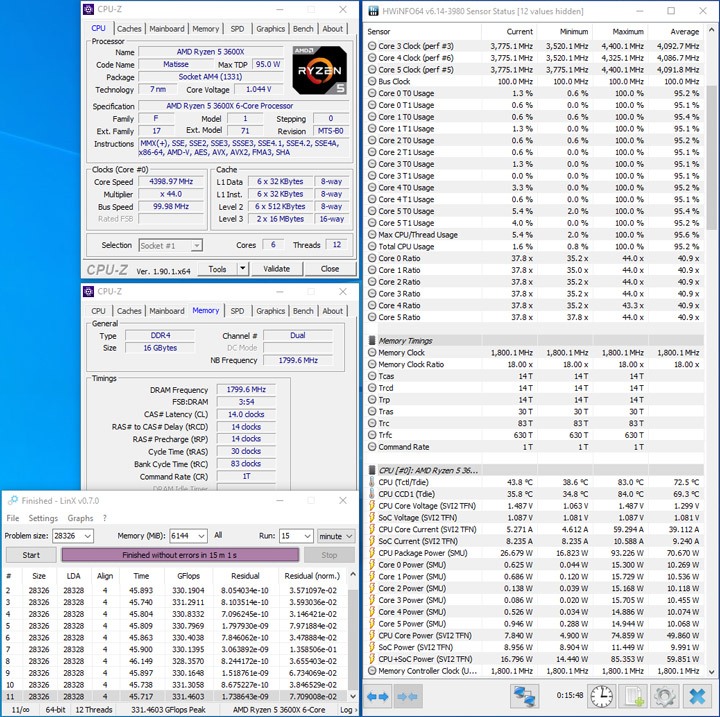Switch to Mainboard tab in the processor CPU-Z window
This screenshot has height=717, width=720.
tap(167, 28)
